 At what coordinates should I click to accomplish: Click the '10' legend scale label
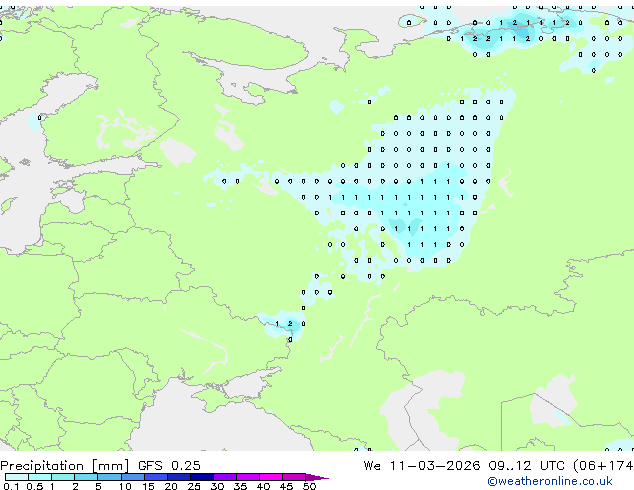point(125,486)
